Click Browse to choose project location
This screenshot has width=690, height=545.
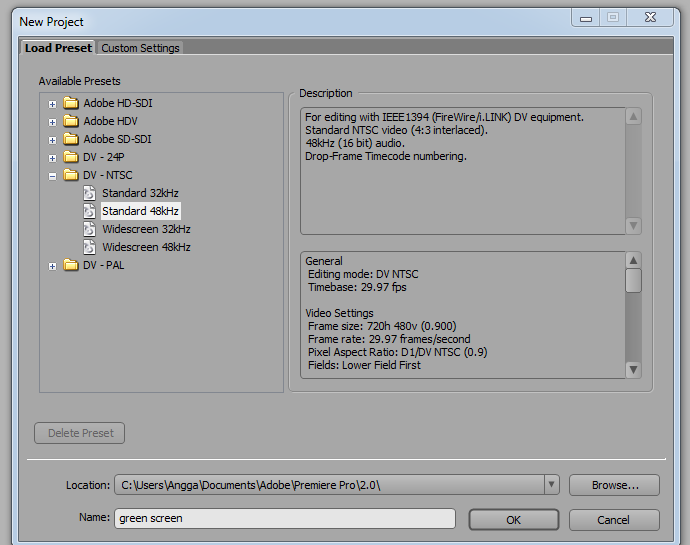(614, 485)
